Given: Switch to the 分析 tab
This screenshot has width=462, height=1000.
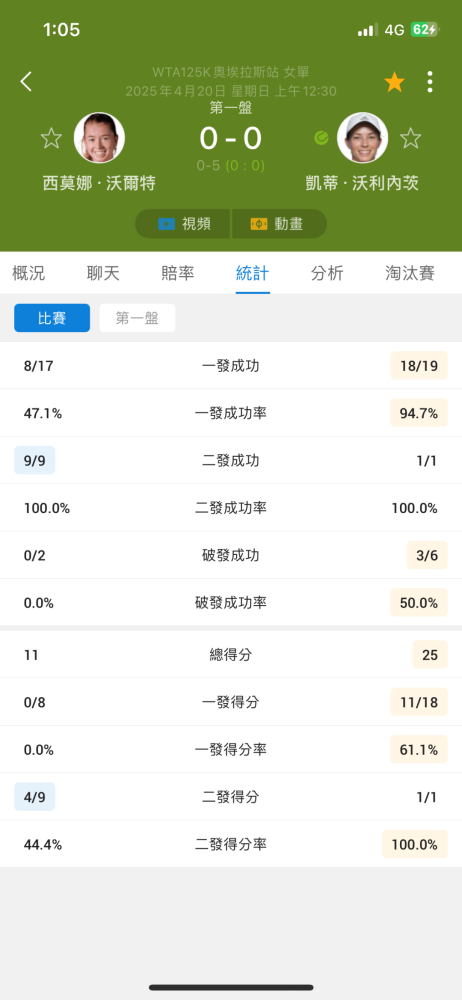Looking at the screenshot, I should (327, 274).
